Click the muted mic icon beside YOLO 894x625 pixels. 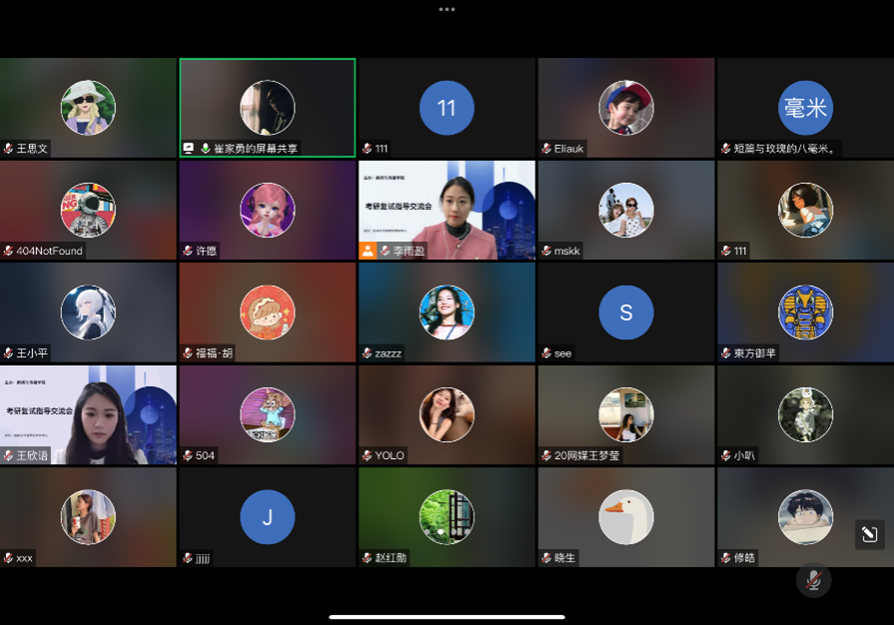pos(368,455)
